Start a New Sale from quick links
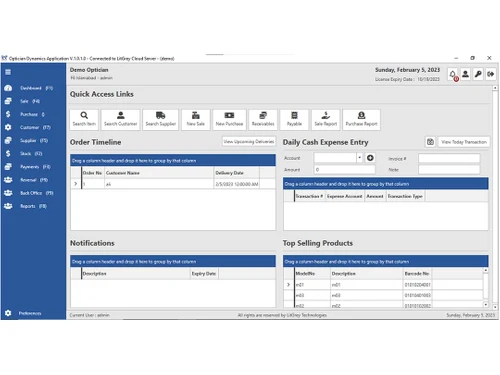The width and height of the screenshot is (500, 375). coord(196,119)
